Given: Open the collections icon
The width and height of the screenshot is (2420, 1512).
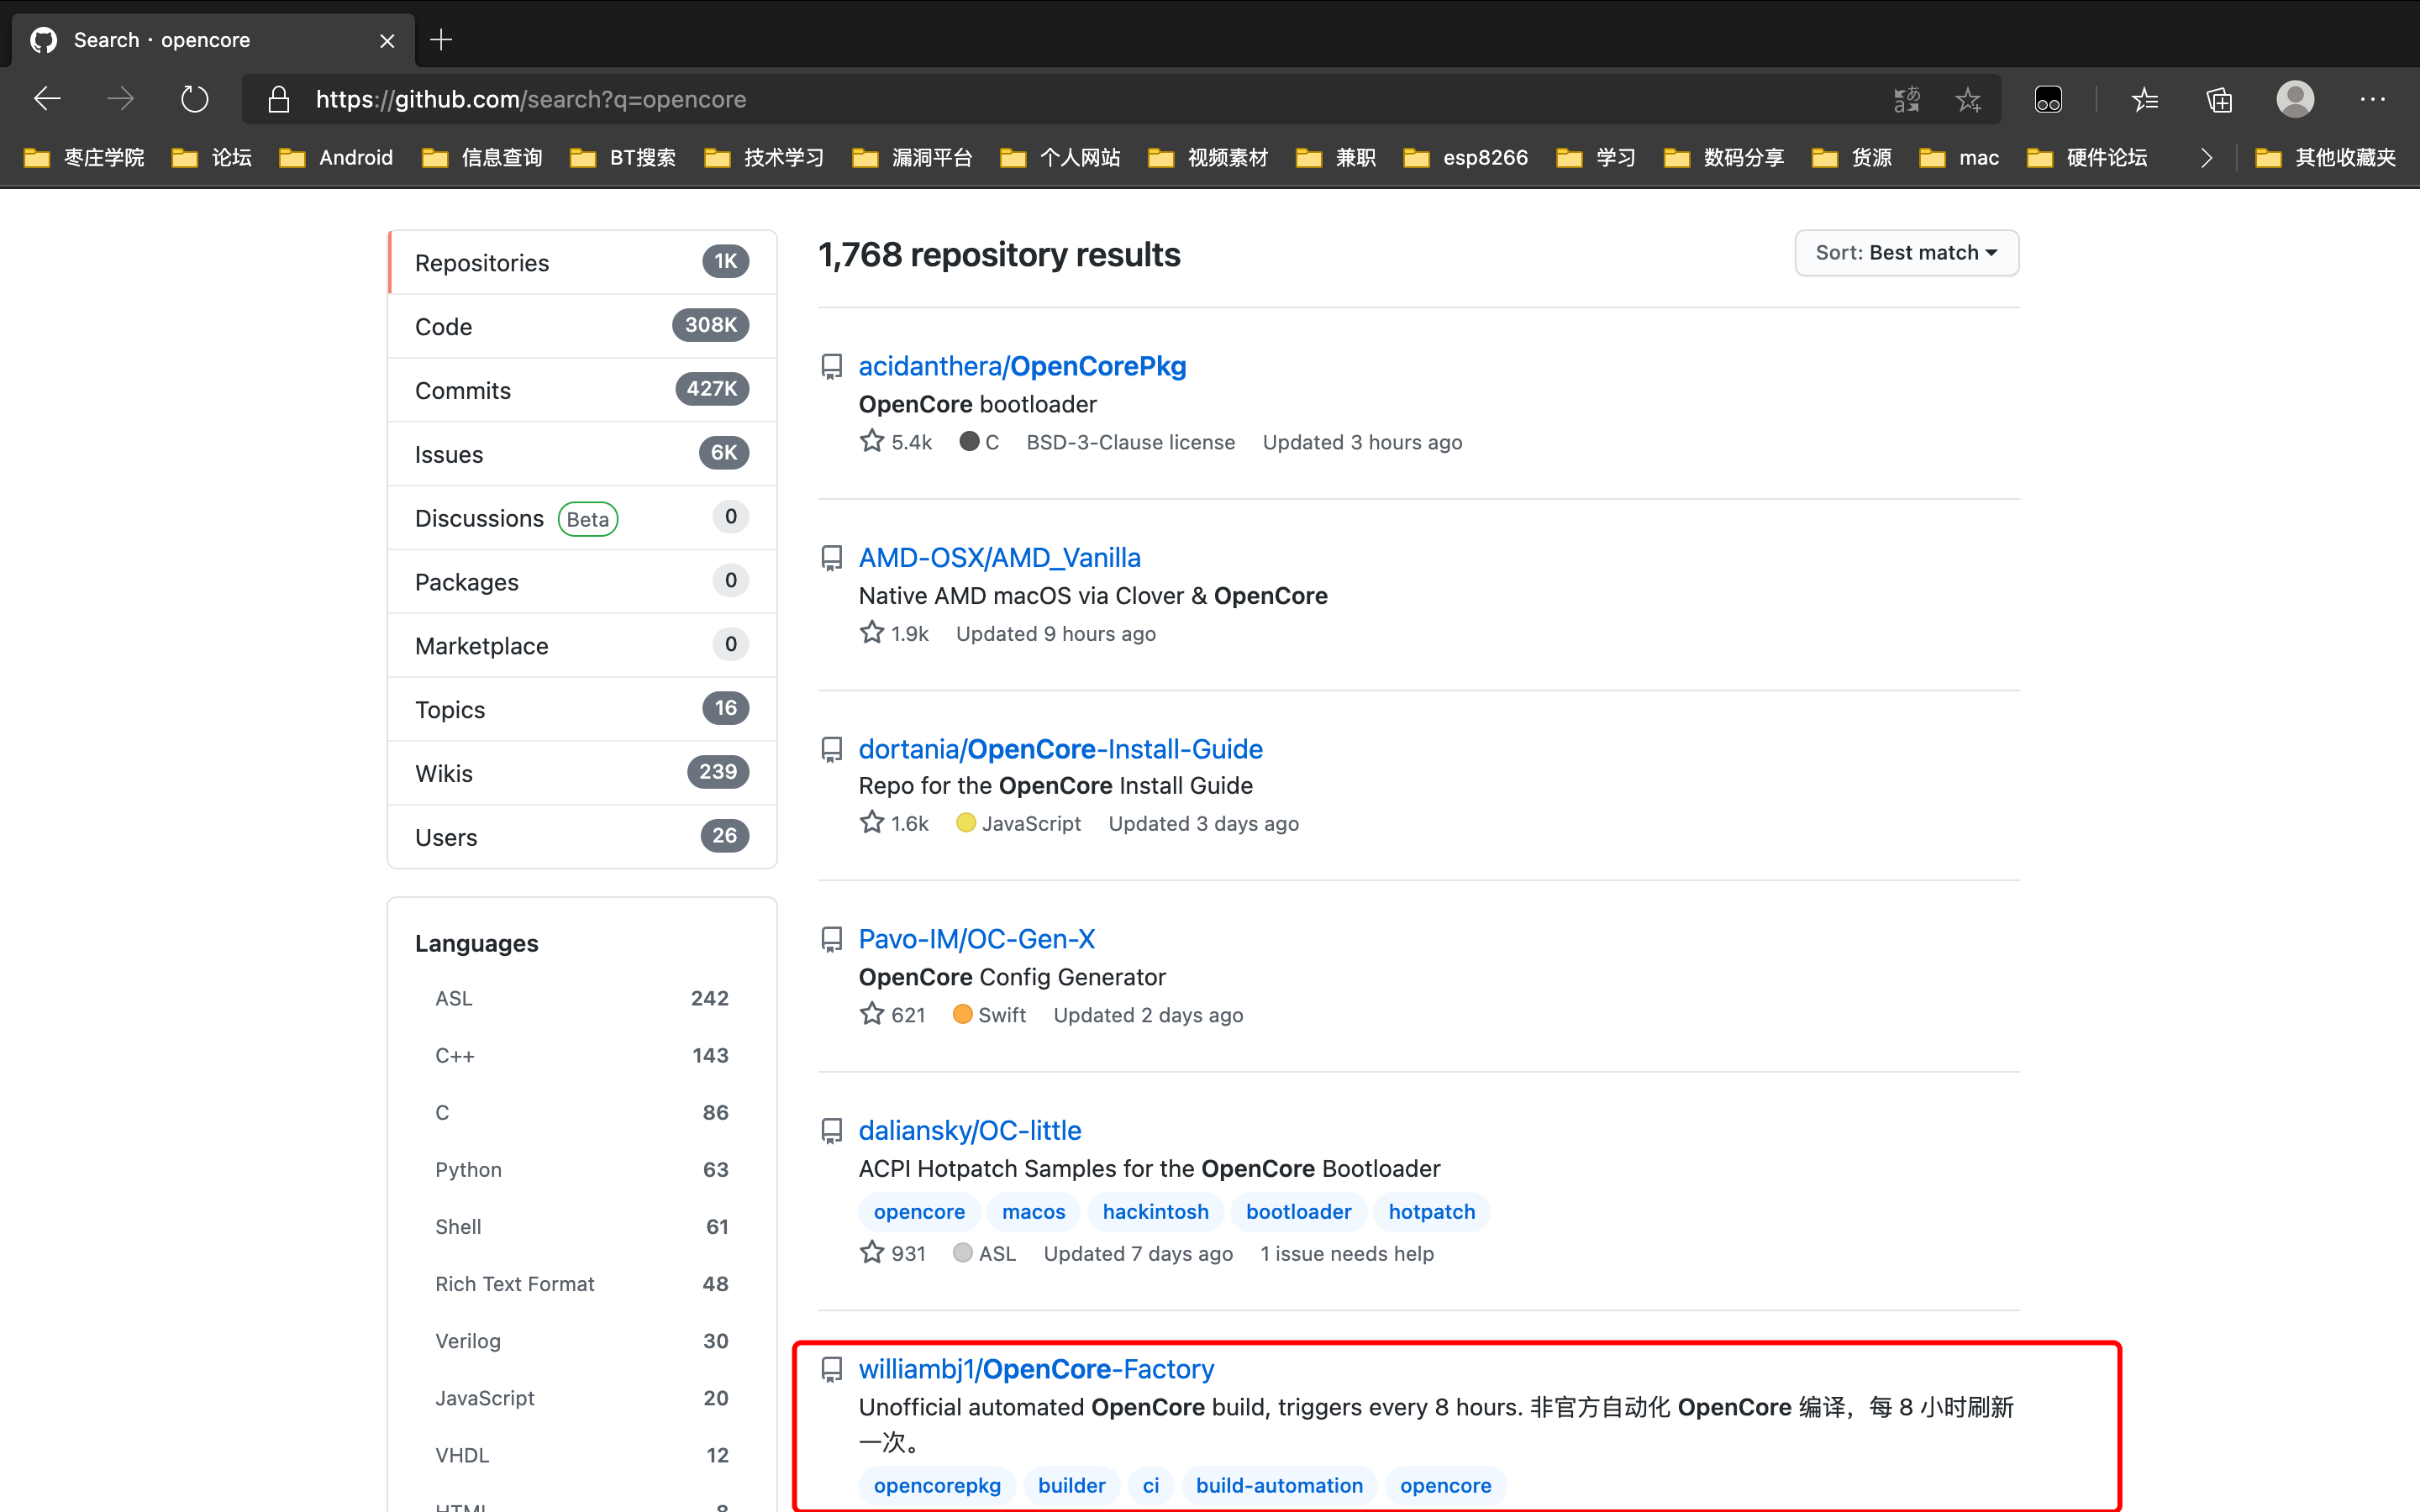Looking at the screenshot, I should coord(2219,99).
